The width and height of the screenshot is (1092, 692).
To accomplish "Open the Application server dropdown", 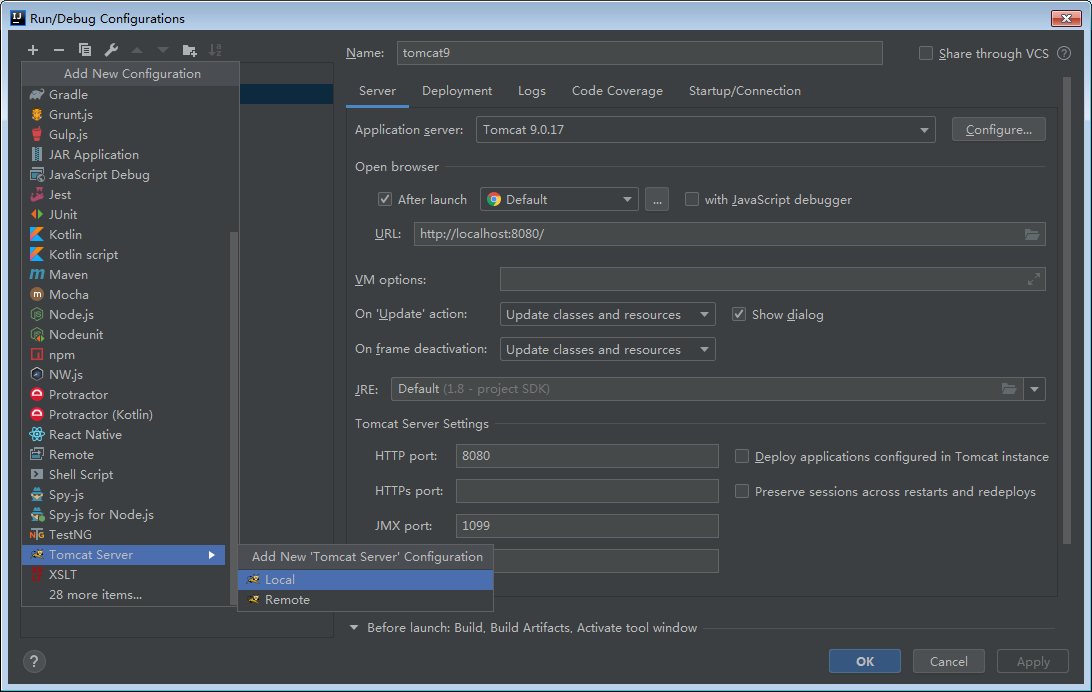I will point(705,130).
